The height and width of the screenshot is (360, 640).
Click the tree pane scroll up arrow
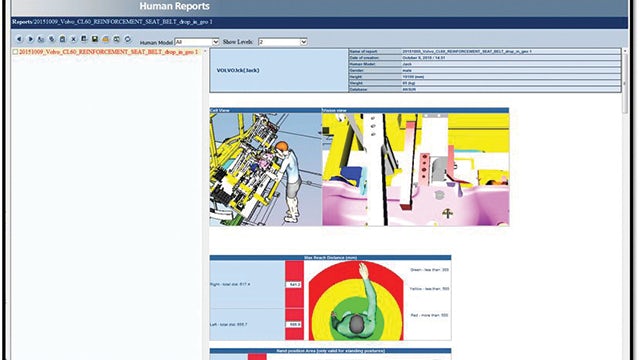pos(205,51)
